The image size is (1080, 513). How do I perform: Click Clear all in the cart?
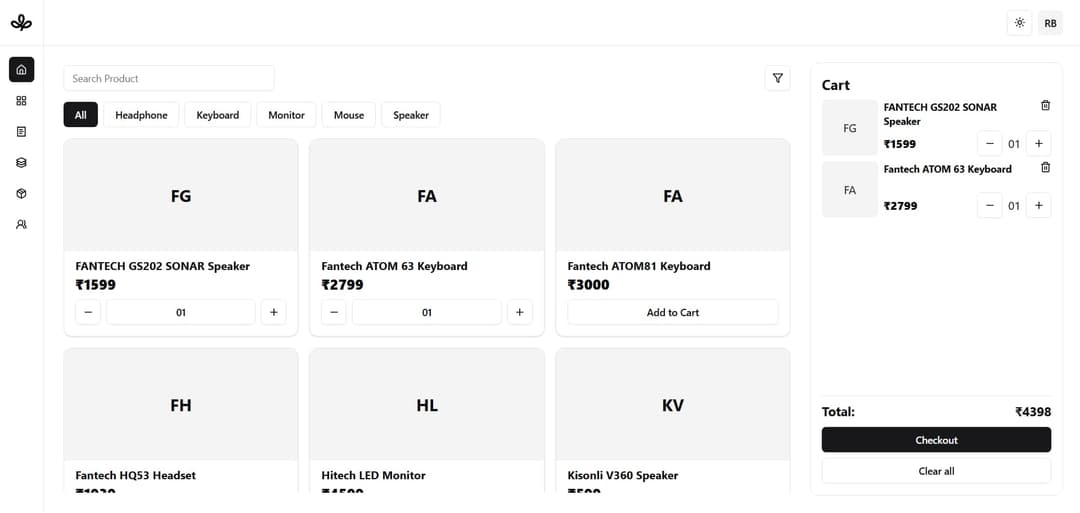(936, 471)
